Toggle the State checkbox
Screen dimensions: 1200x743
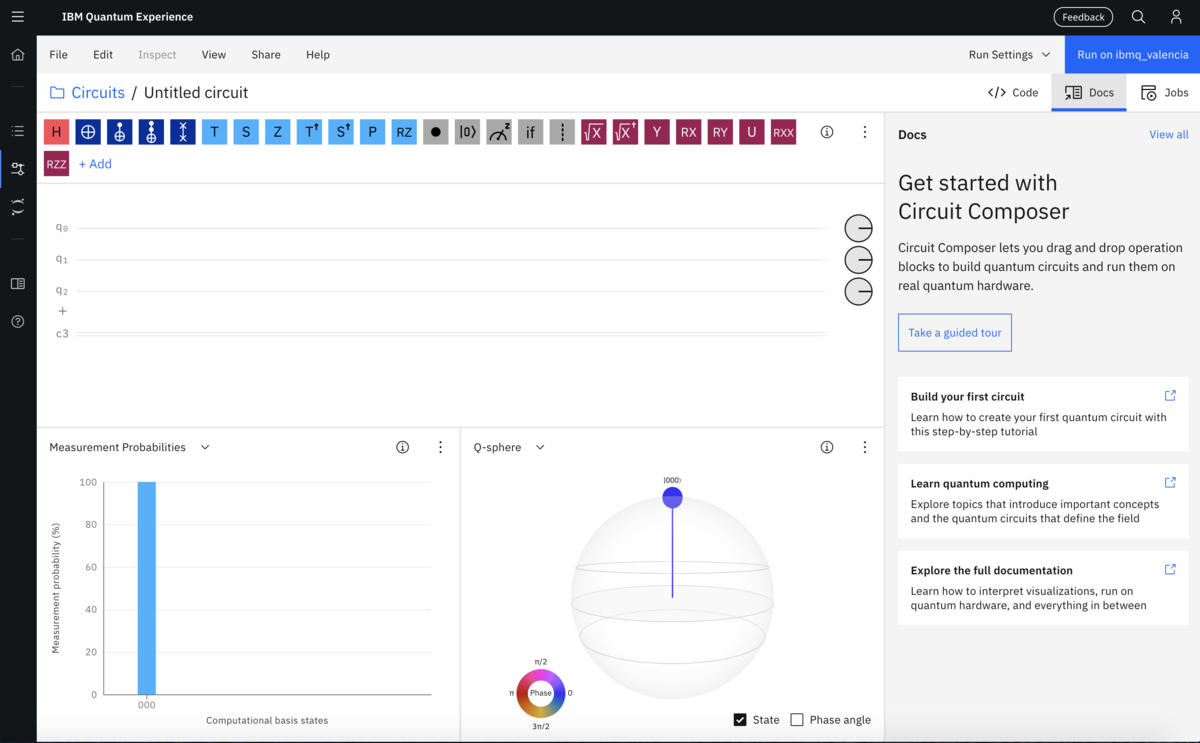pyautogui.click(x=740, y=720)
